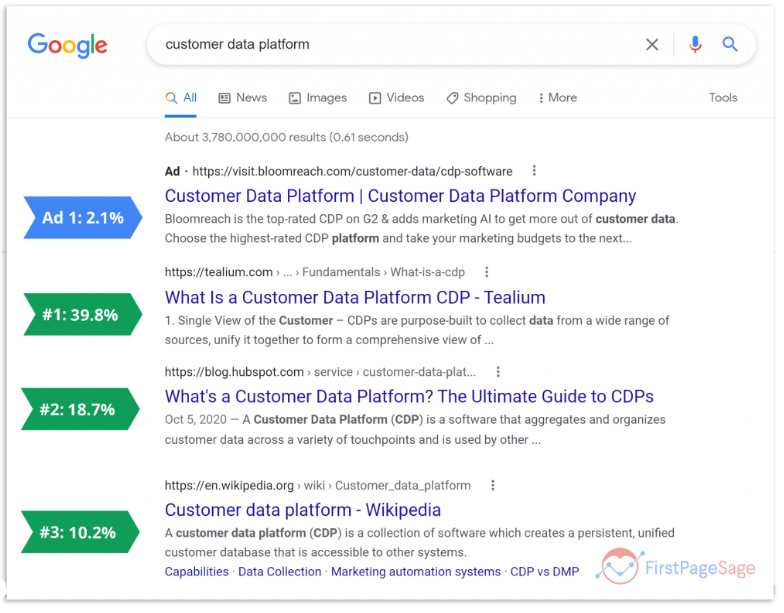
Task: Clear the search box text
Action: pyautogui.click(x=652, y=44)
